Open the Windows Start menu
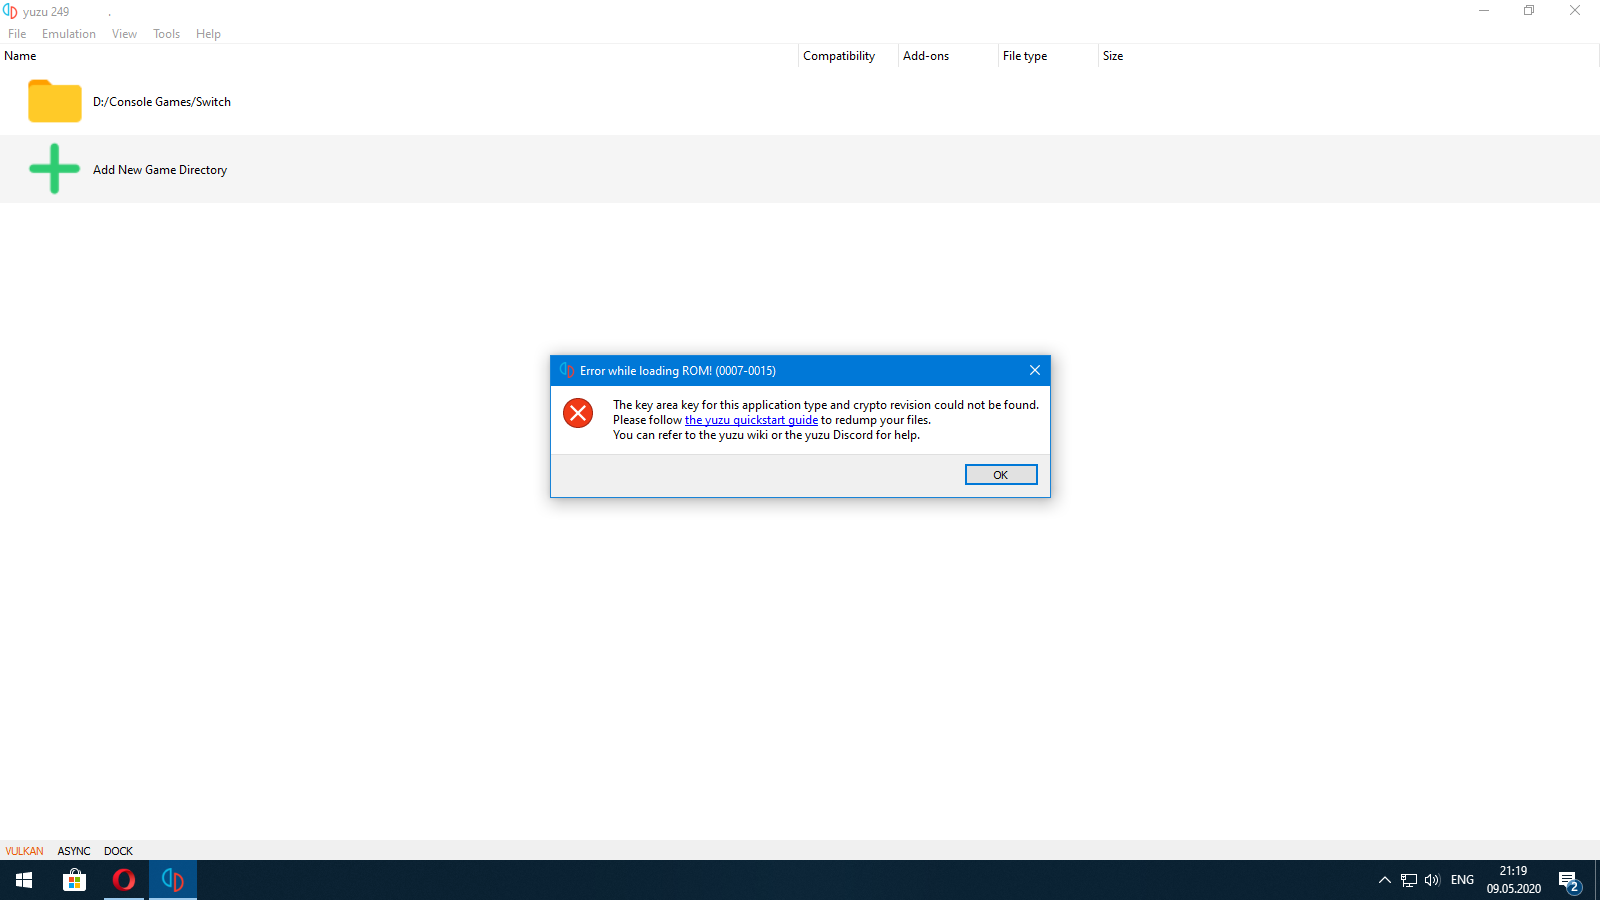 (x=24, y=880)
